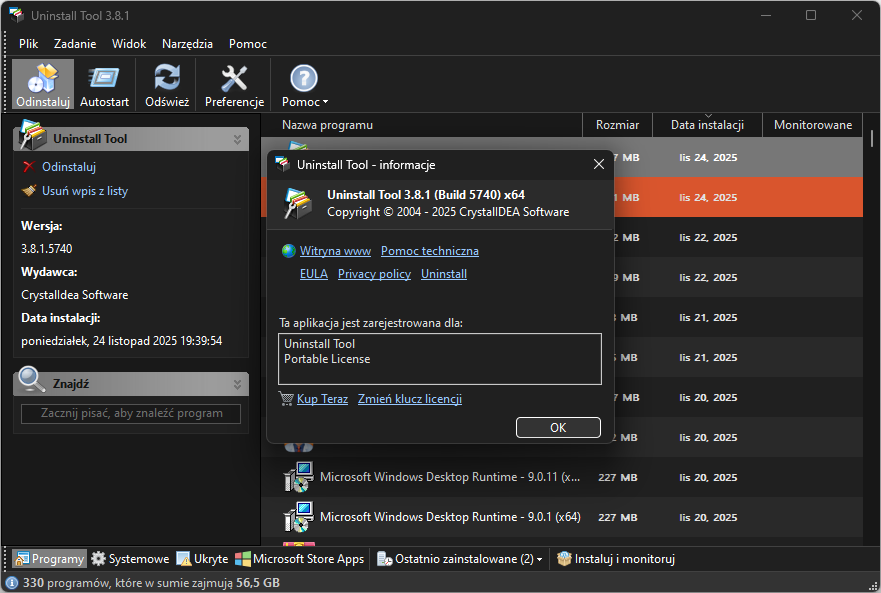The image size is (881, 593).
Task: Click installer icon of Desktop Runtime 9.0.1
Action: (x=298, y=518)
